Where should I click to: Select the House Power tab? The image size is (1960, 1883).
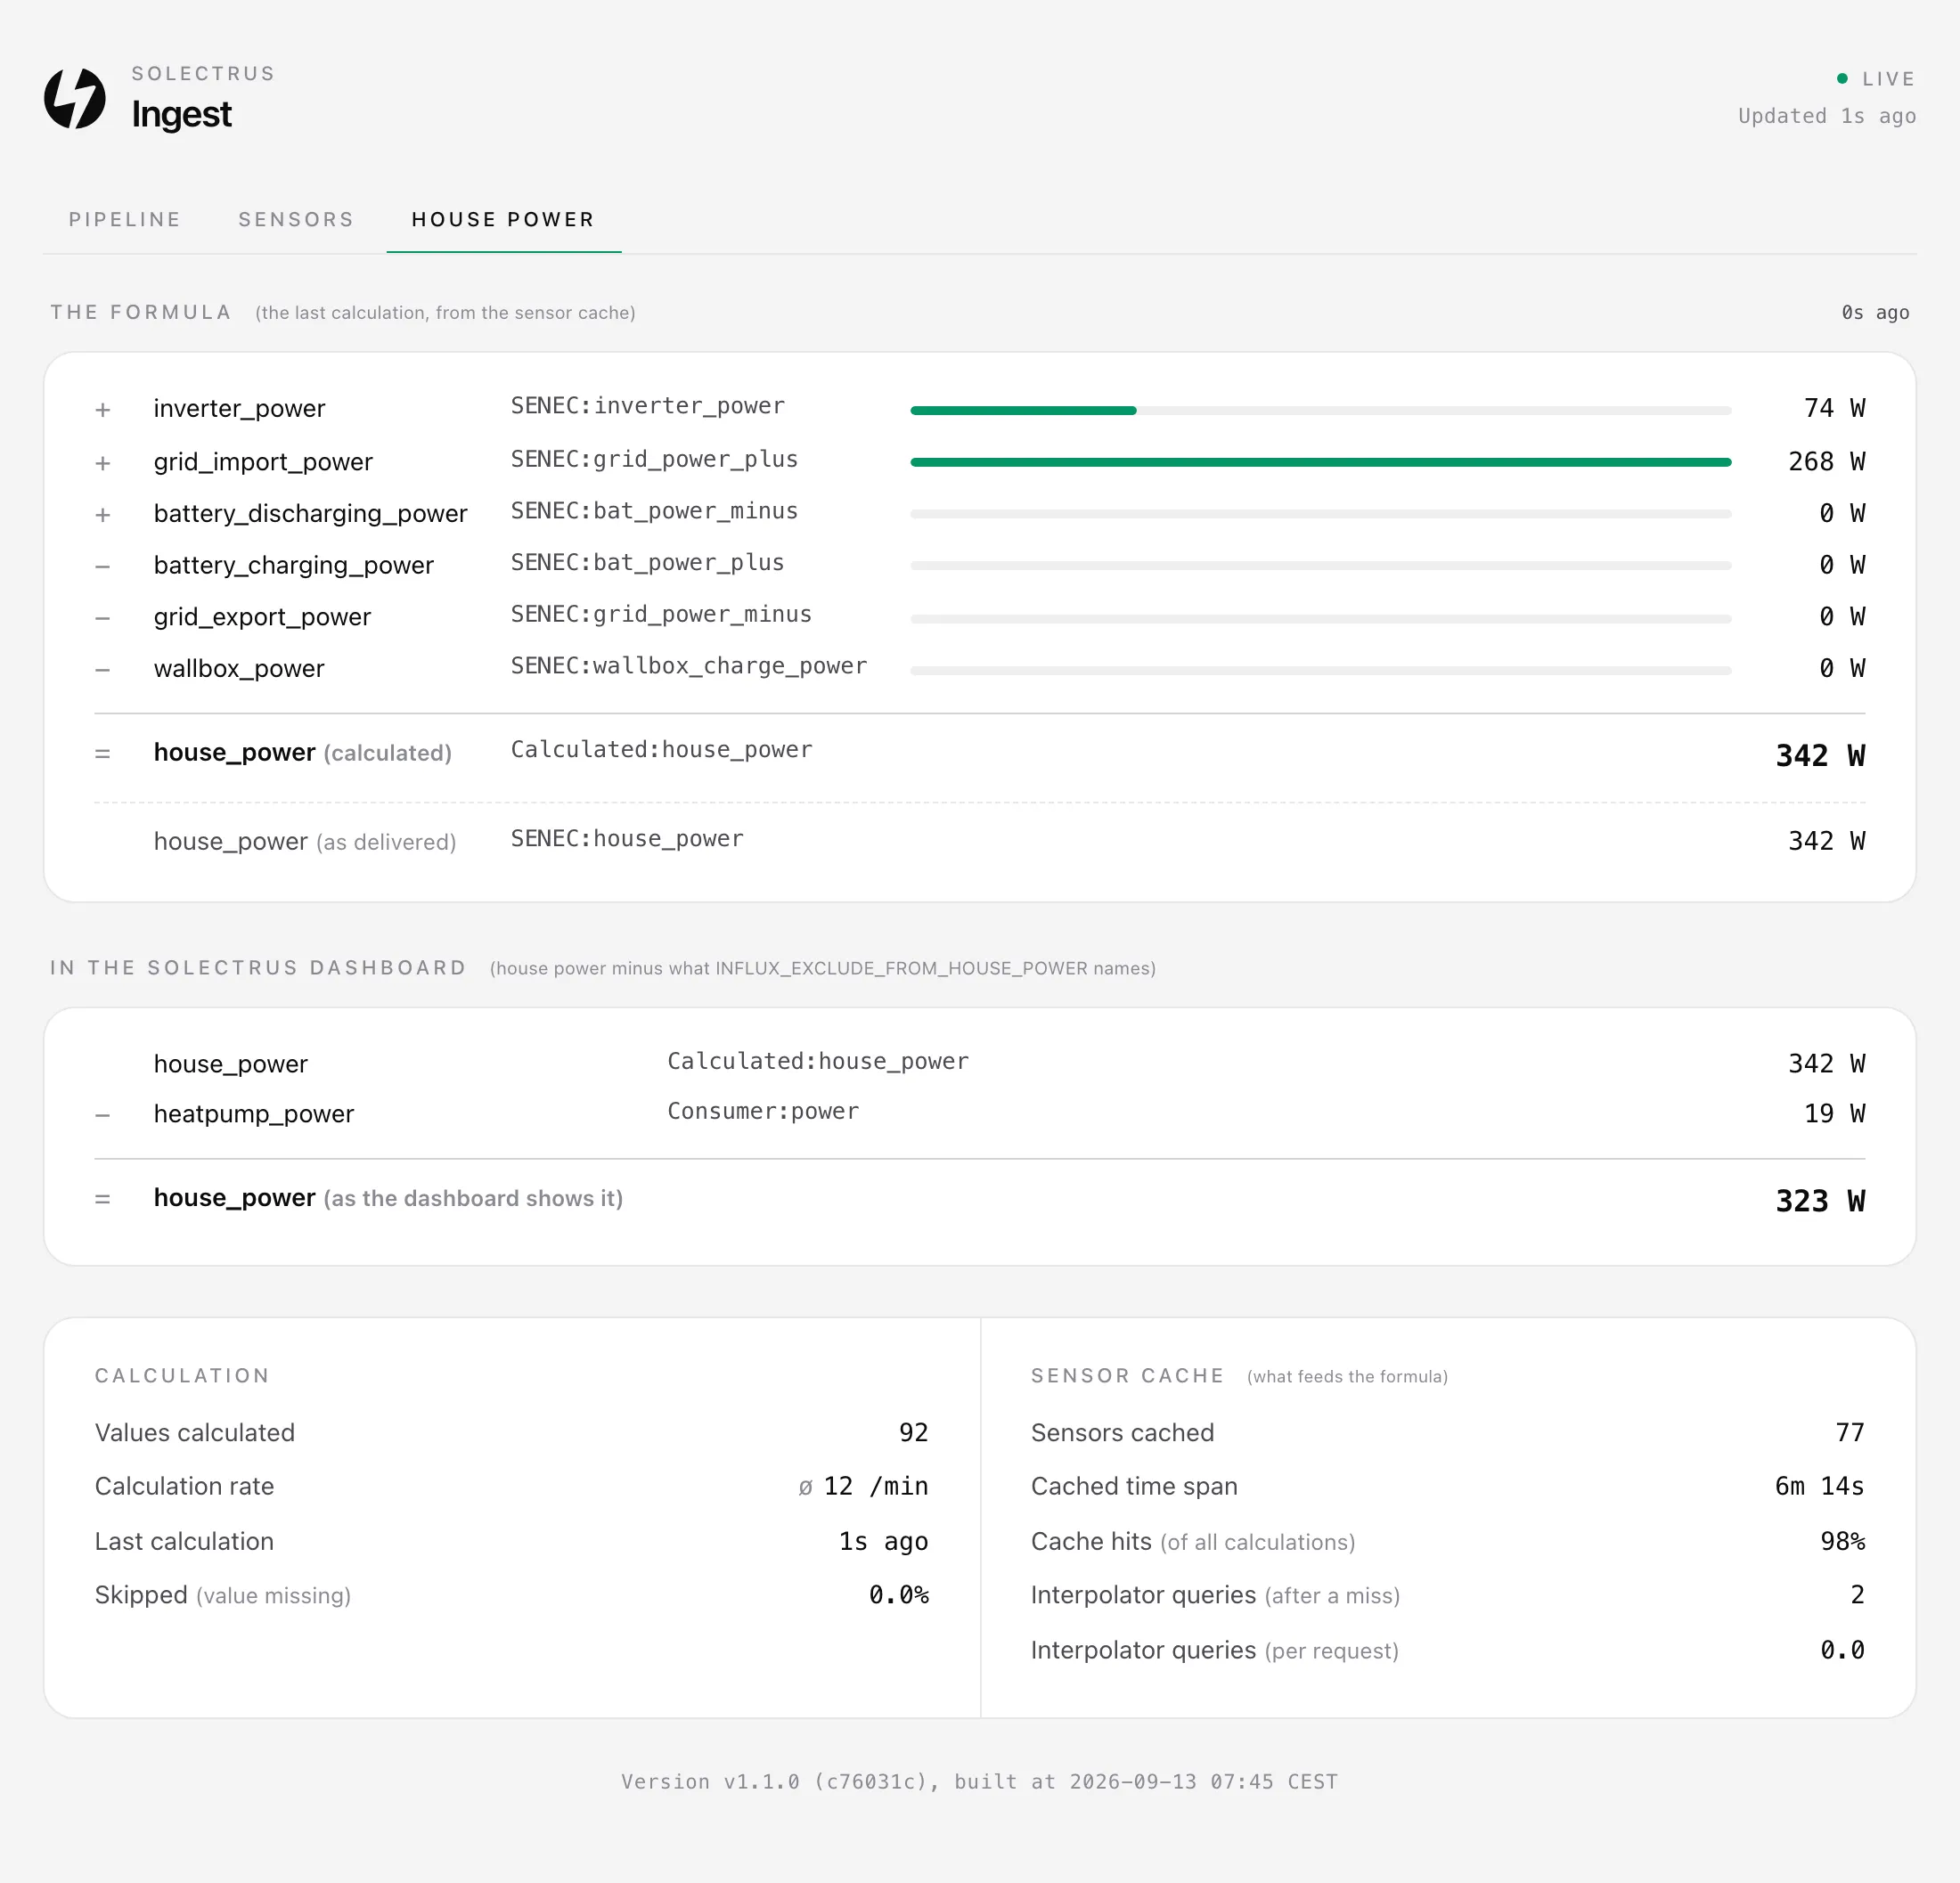503,219
